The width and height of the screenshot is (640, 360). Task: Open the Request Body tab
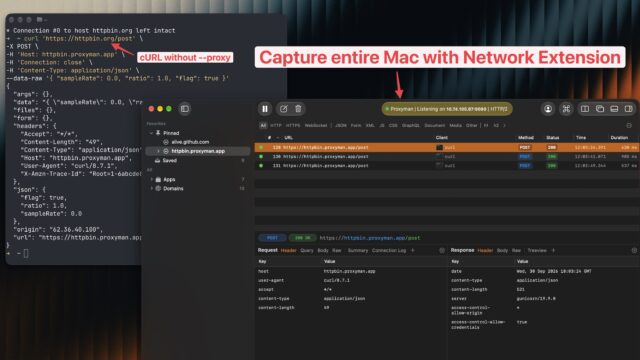tap(323, 251)
